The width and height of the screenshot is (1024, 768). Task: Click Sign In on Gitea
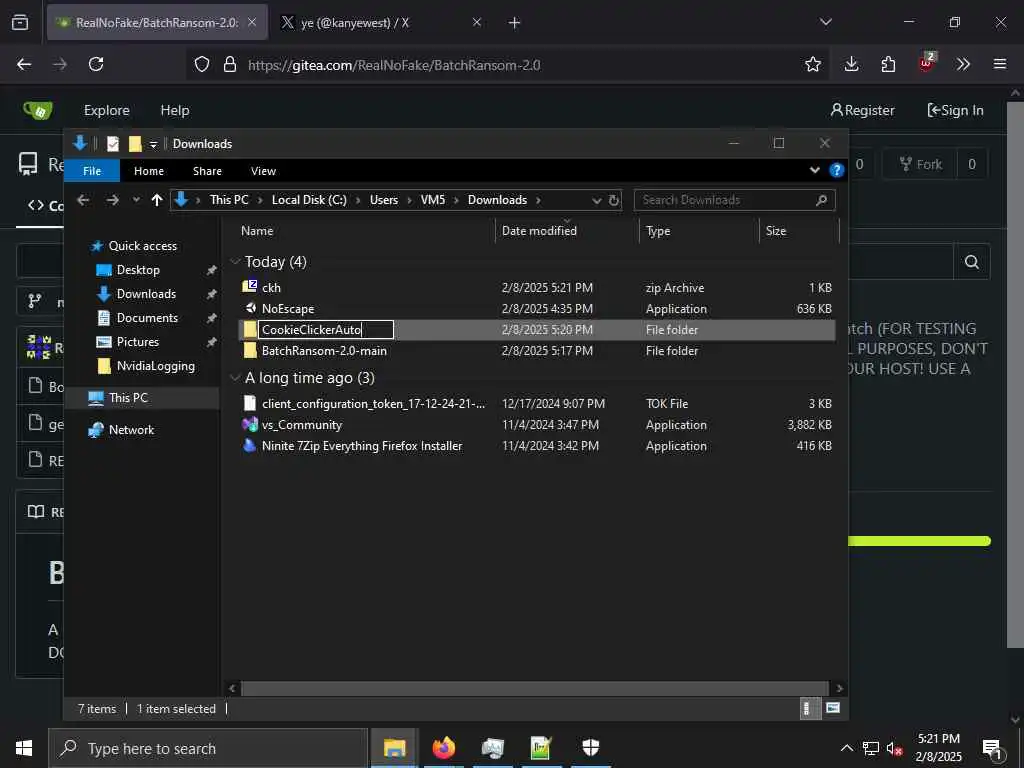tap(955, 110)
